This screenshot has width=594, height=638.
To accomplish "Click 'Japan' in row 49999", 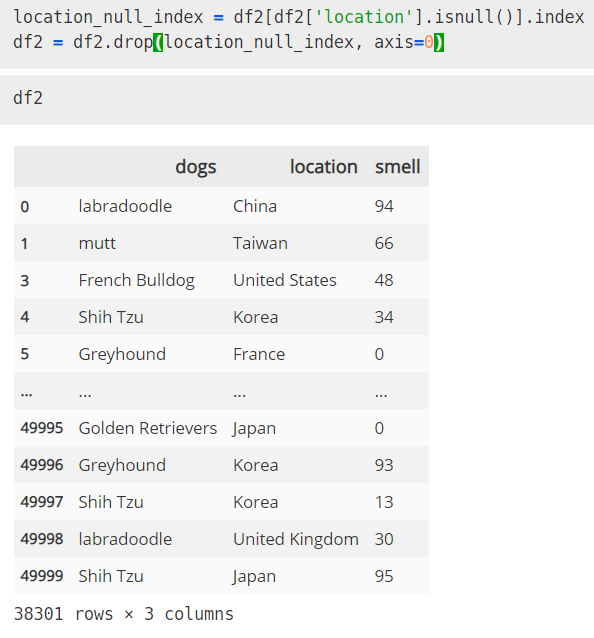I will pos(254,577).
